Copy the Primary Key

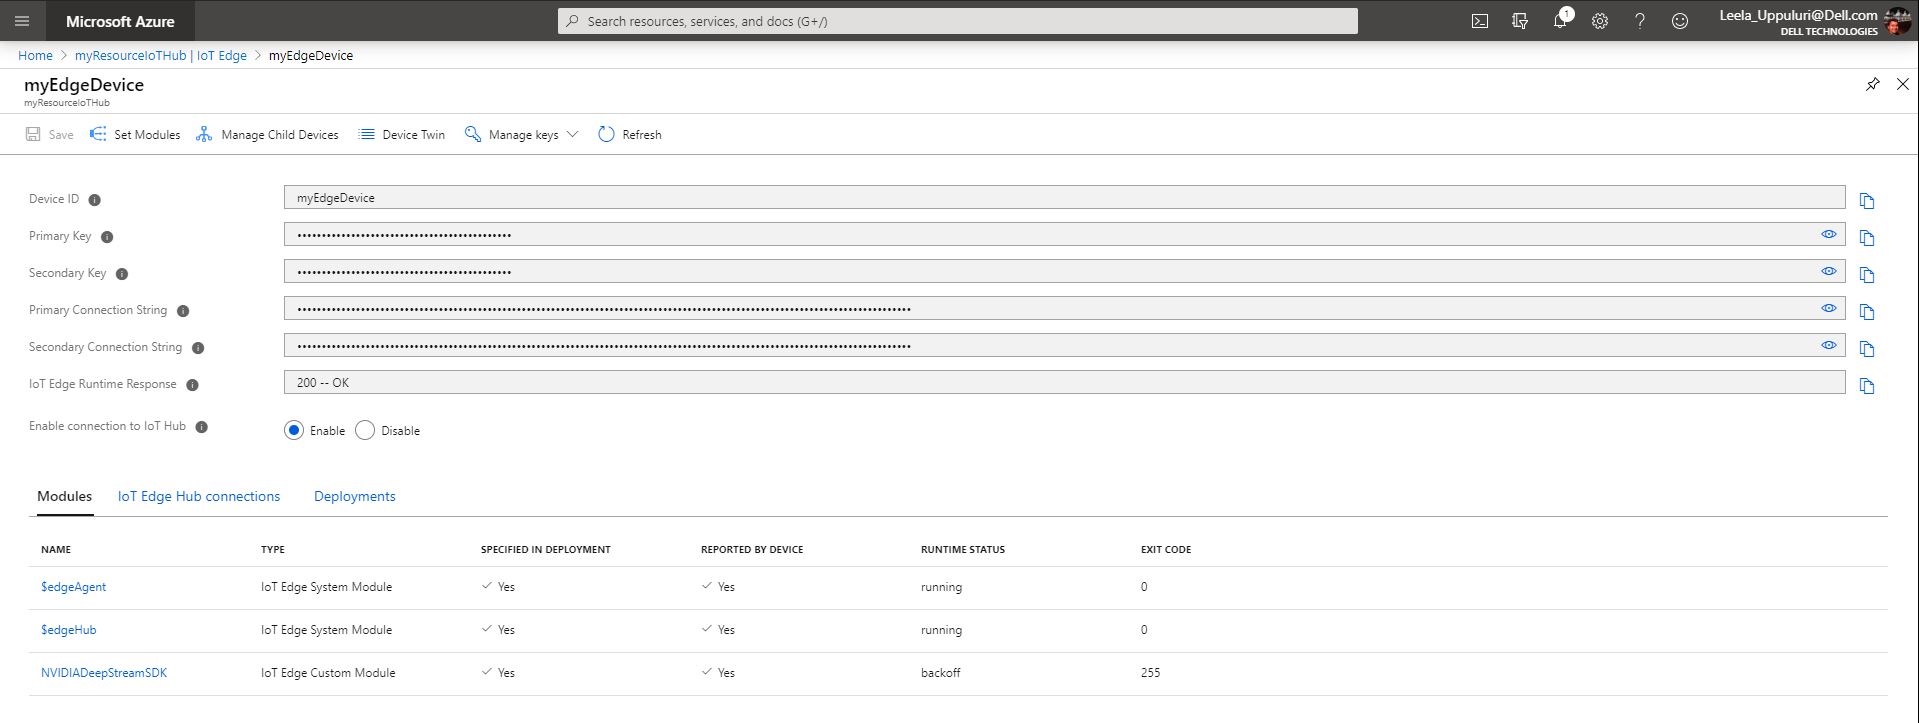1867,238
